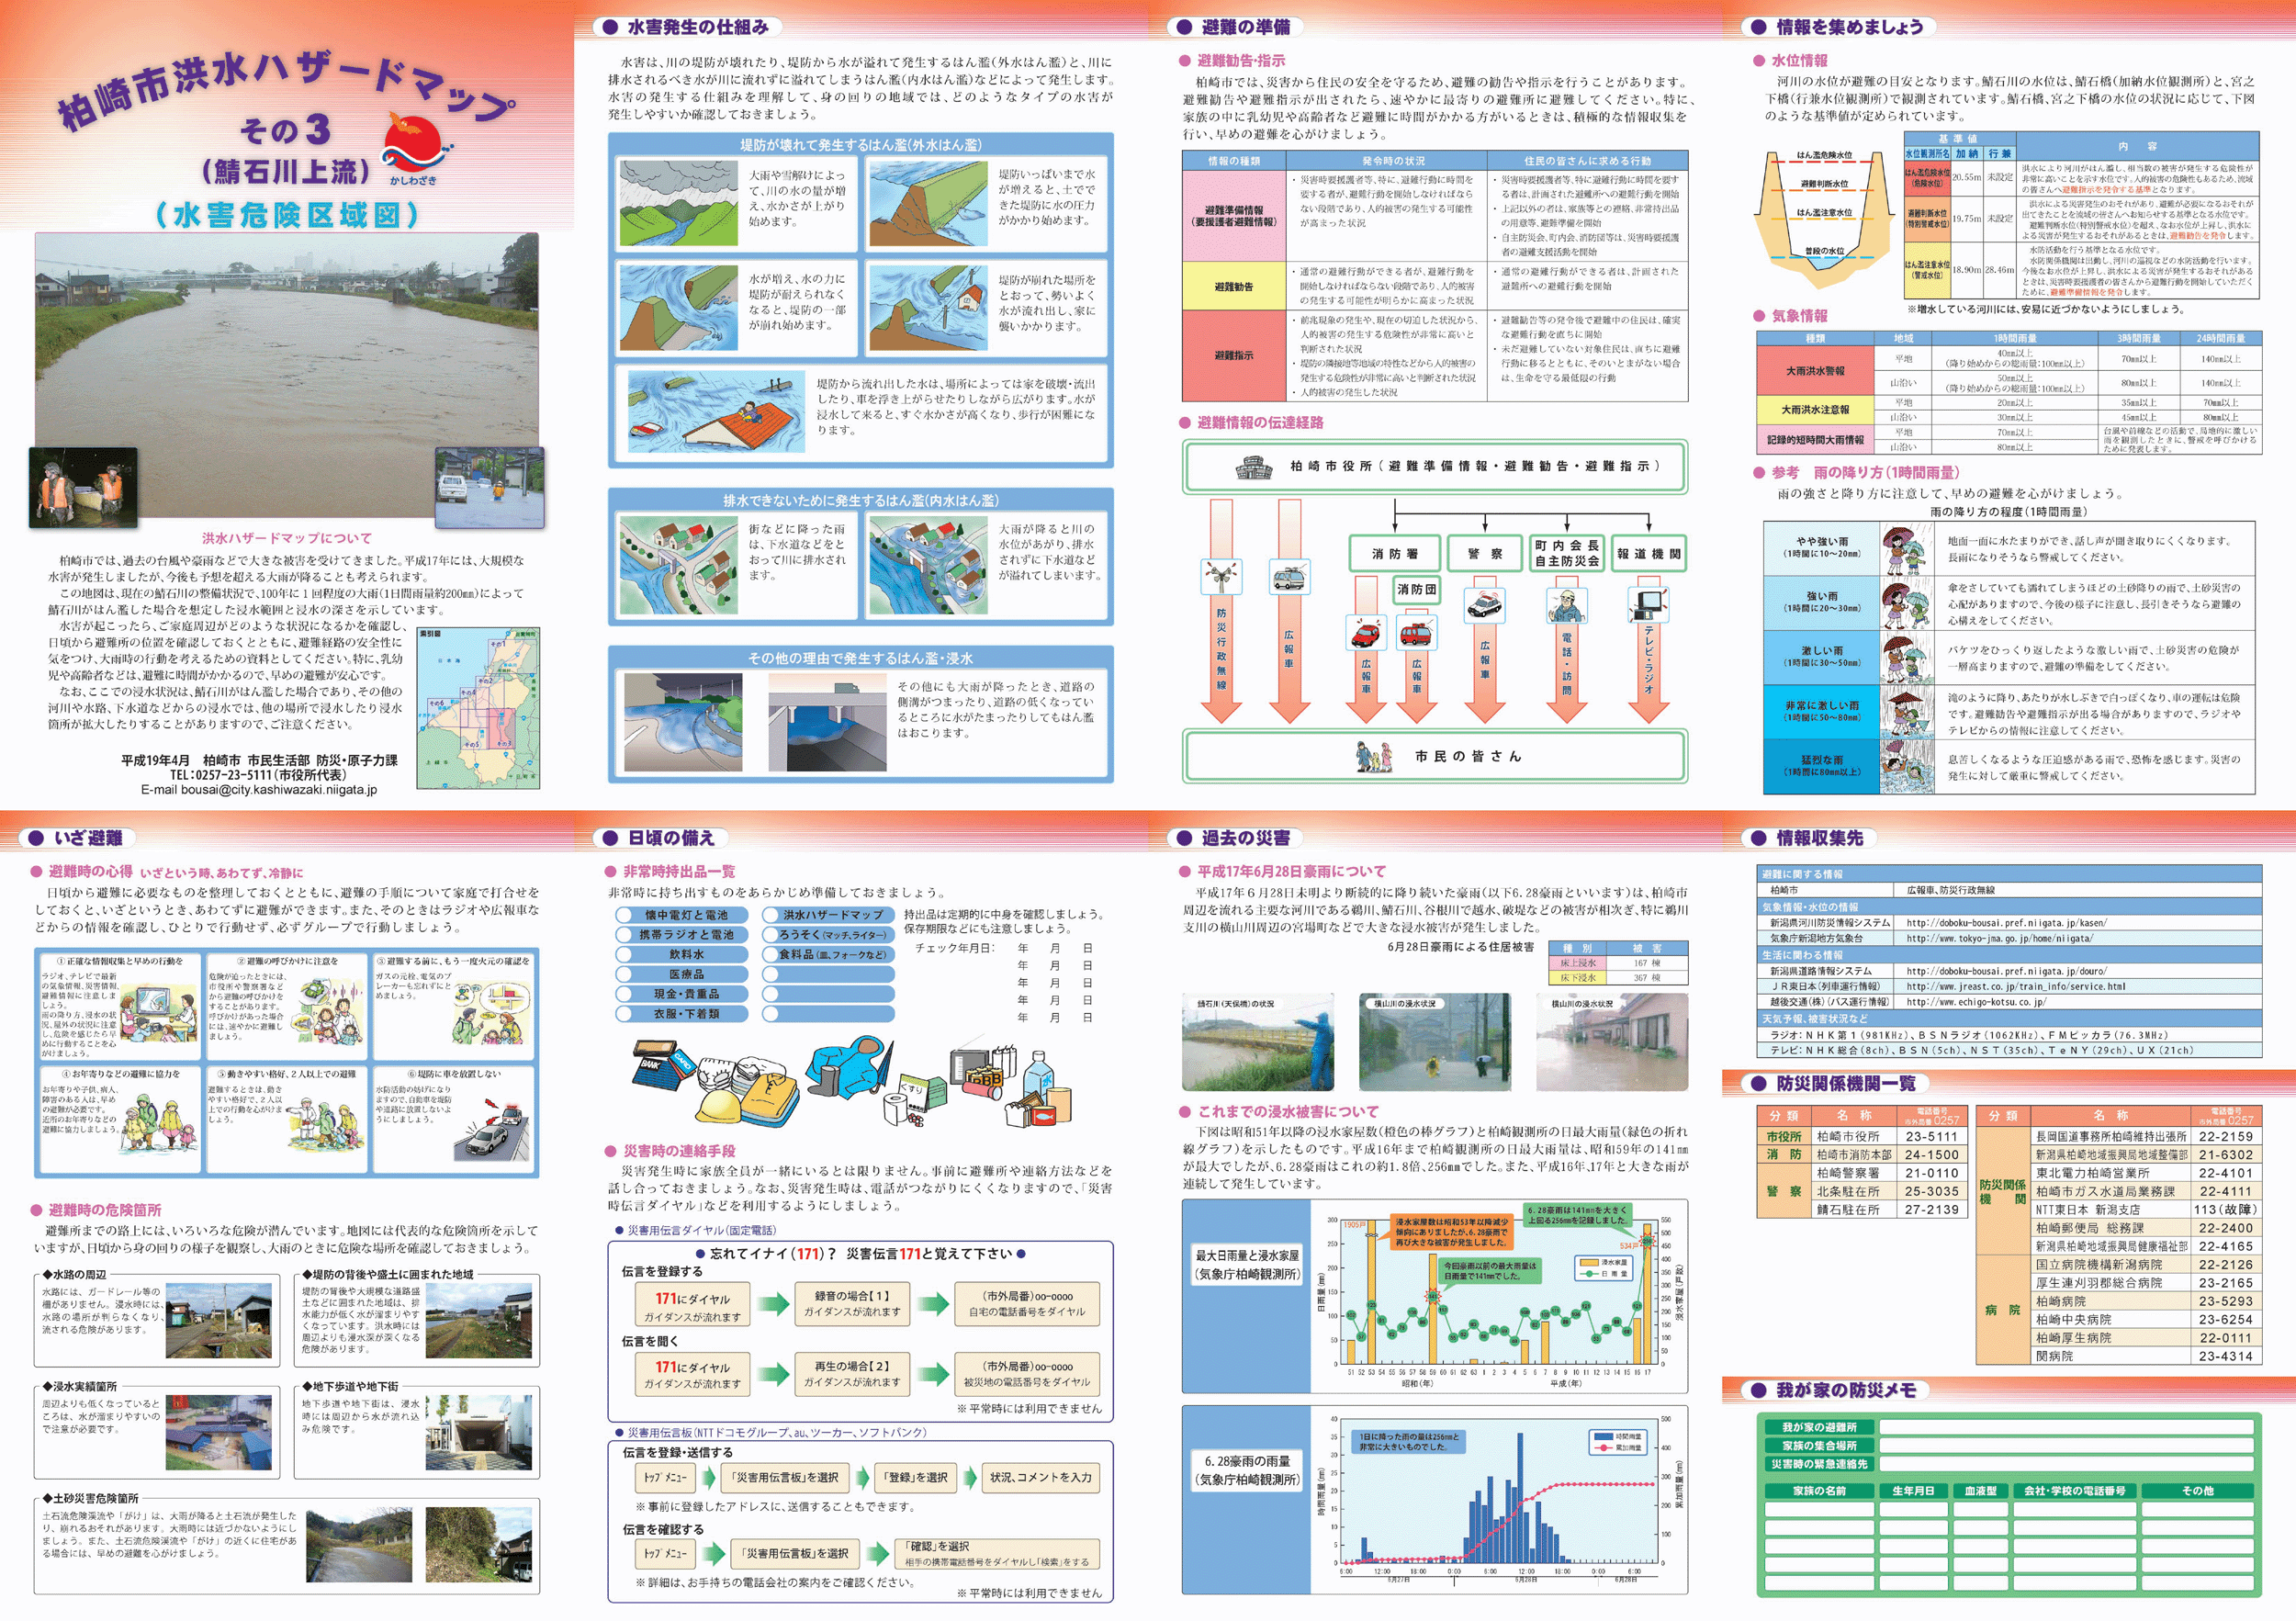This screenshot has width=2296, height=1621.
Task: Click the red 避難指示 category cell
Action: pos(1234,355)
